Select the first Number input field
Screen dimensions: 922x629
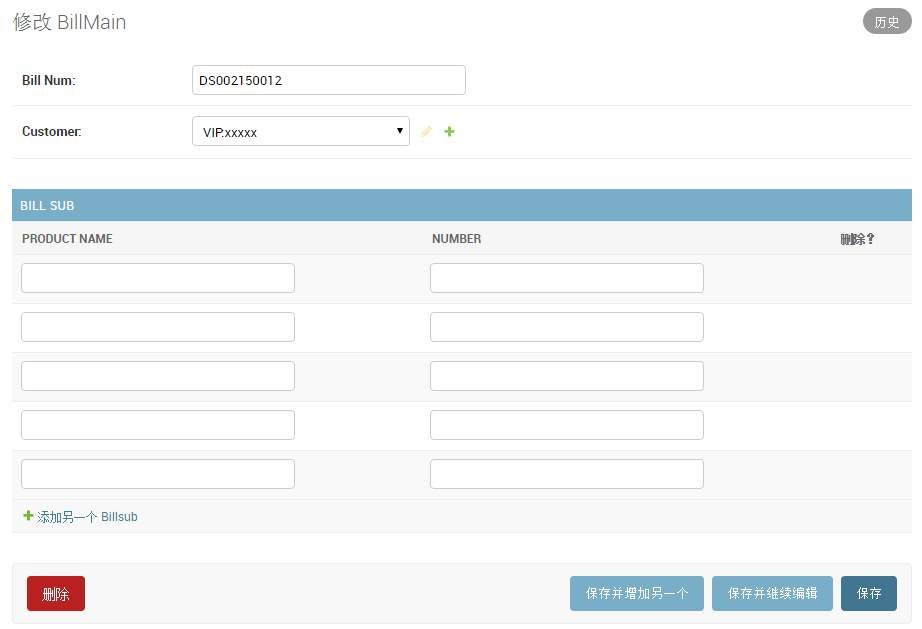pyautogui.click(x=567, y=278)
